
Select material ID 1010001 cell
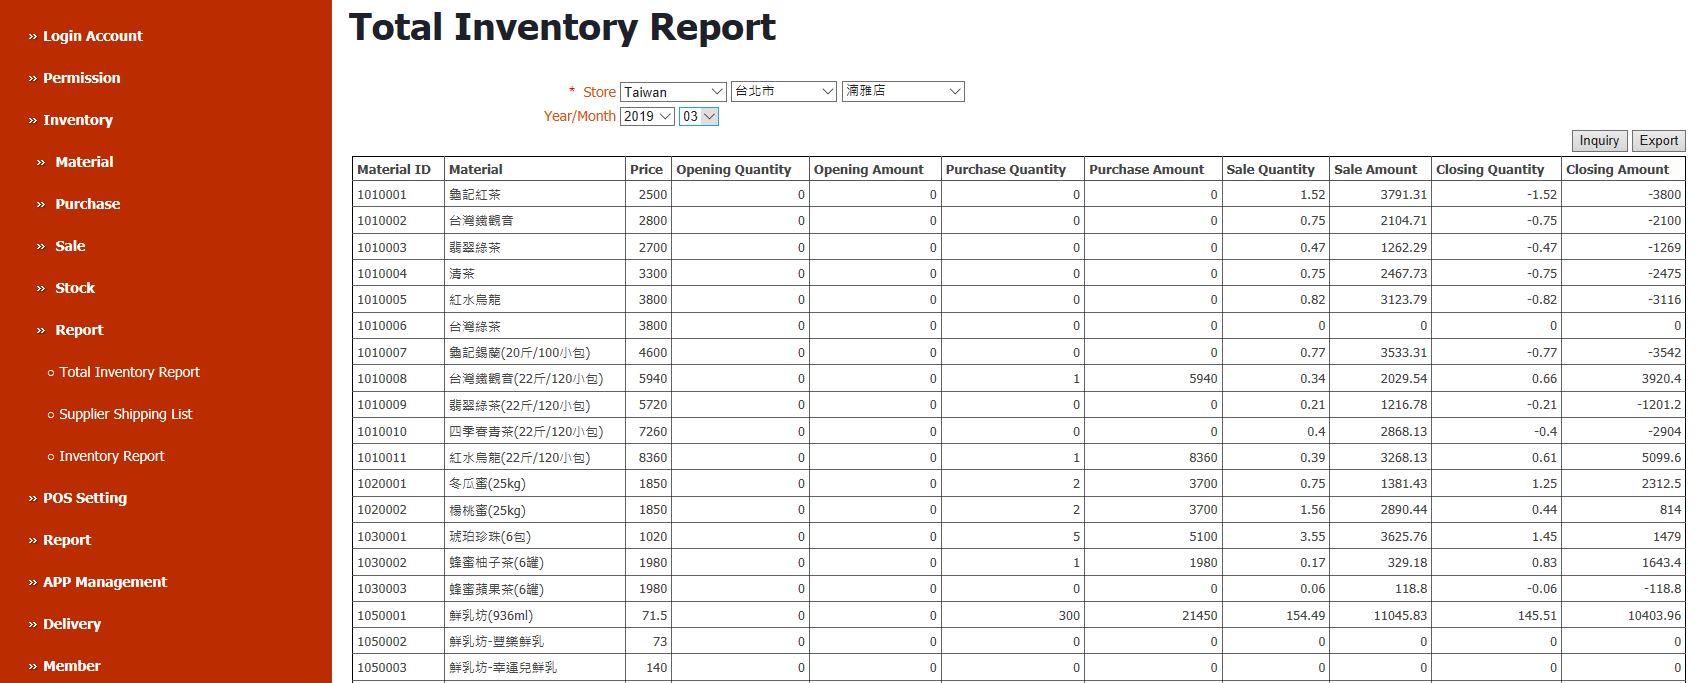[x=398, y=195]
